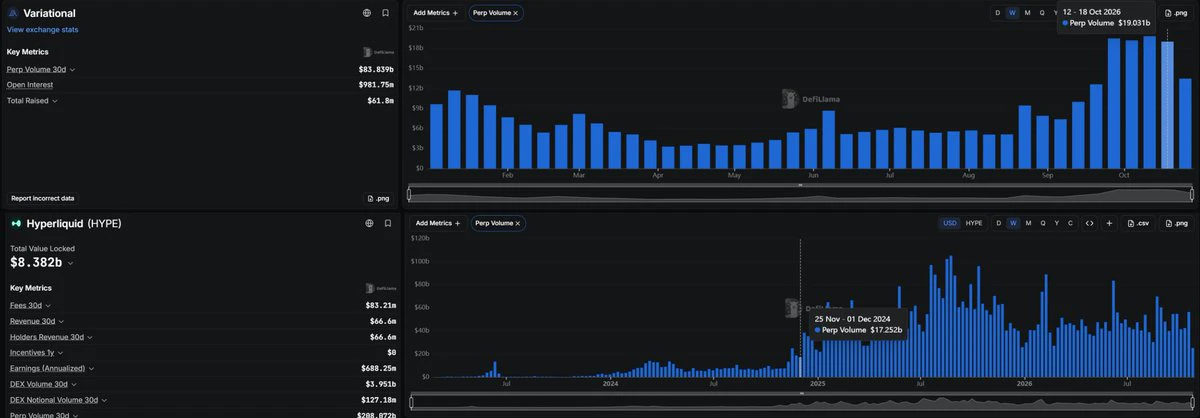Viewport: 1200px width, 418px height.
Task: Open Hyperliquid website globe icon
Action: tap(368, 223)
